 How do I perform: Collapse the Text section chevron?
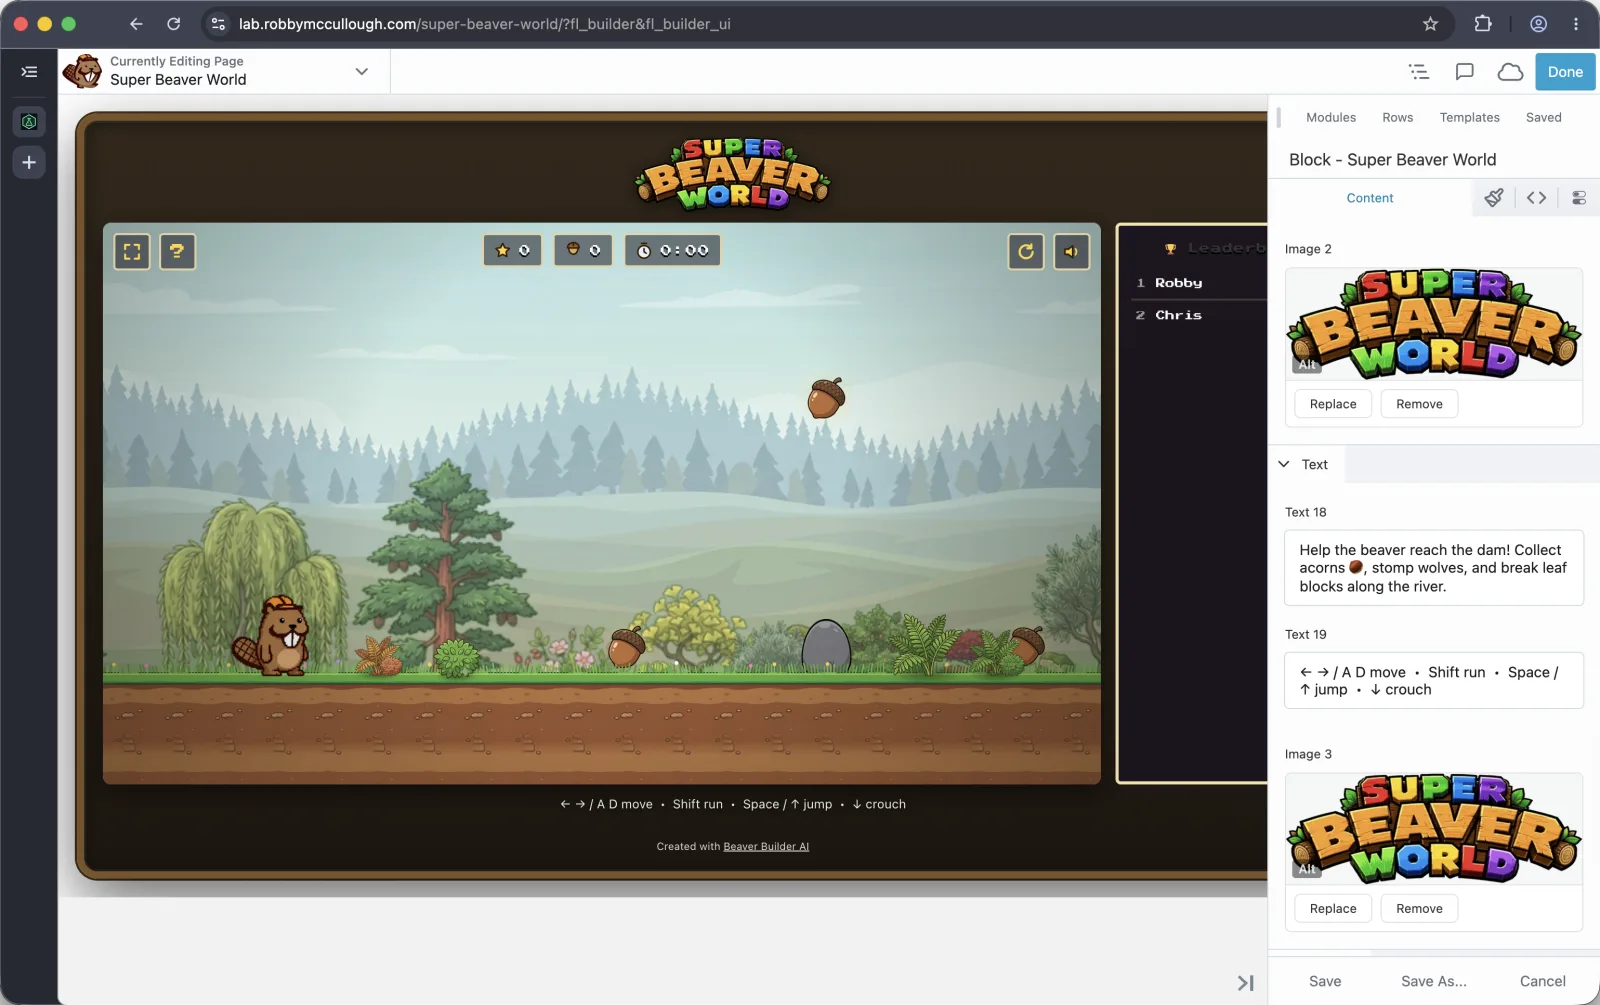pyautogui.click(x=1284, y=464)
